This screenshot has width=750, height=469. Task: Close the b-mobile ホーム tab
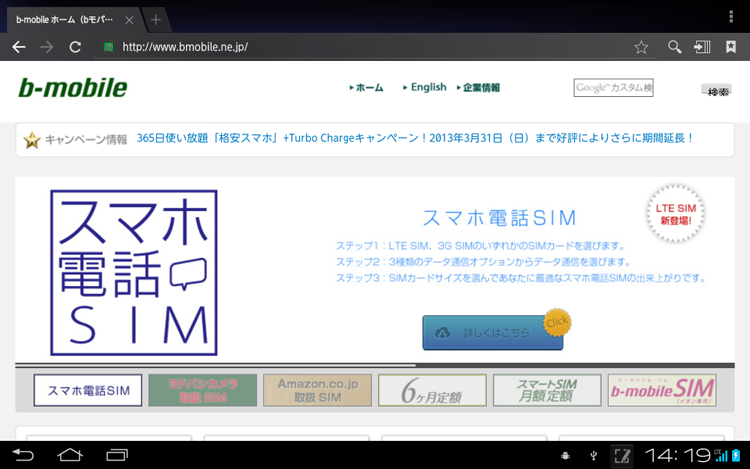(x=129, y=20)
